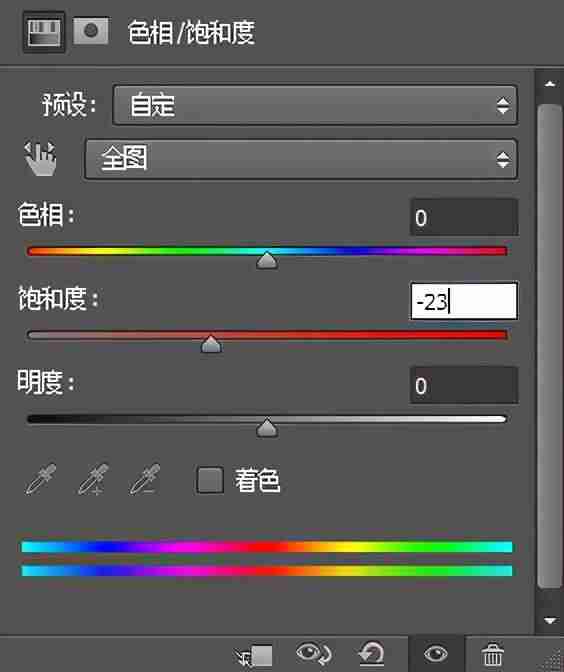Open the 预设 preset dropdown
This screenshot has height=672, width=564.
click(x=315, y=105)
